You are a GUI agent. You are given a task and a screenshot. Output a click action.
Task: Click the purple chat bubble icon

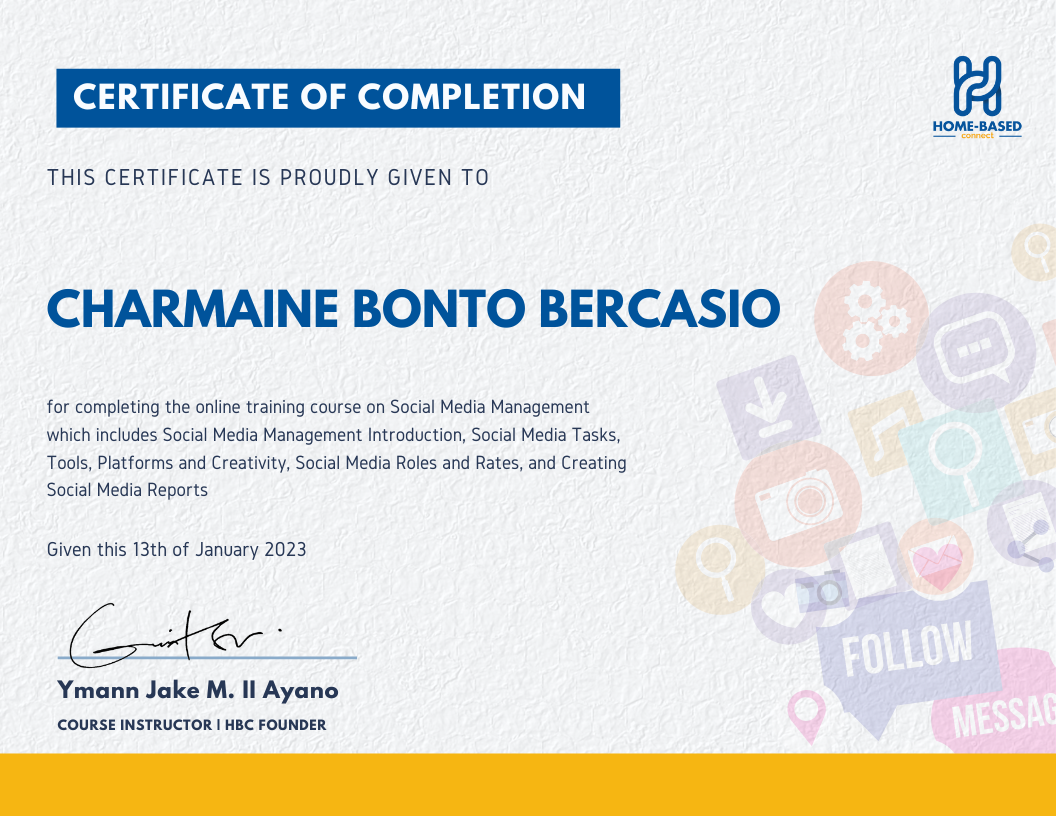[x=976, y=352]
